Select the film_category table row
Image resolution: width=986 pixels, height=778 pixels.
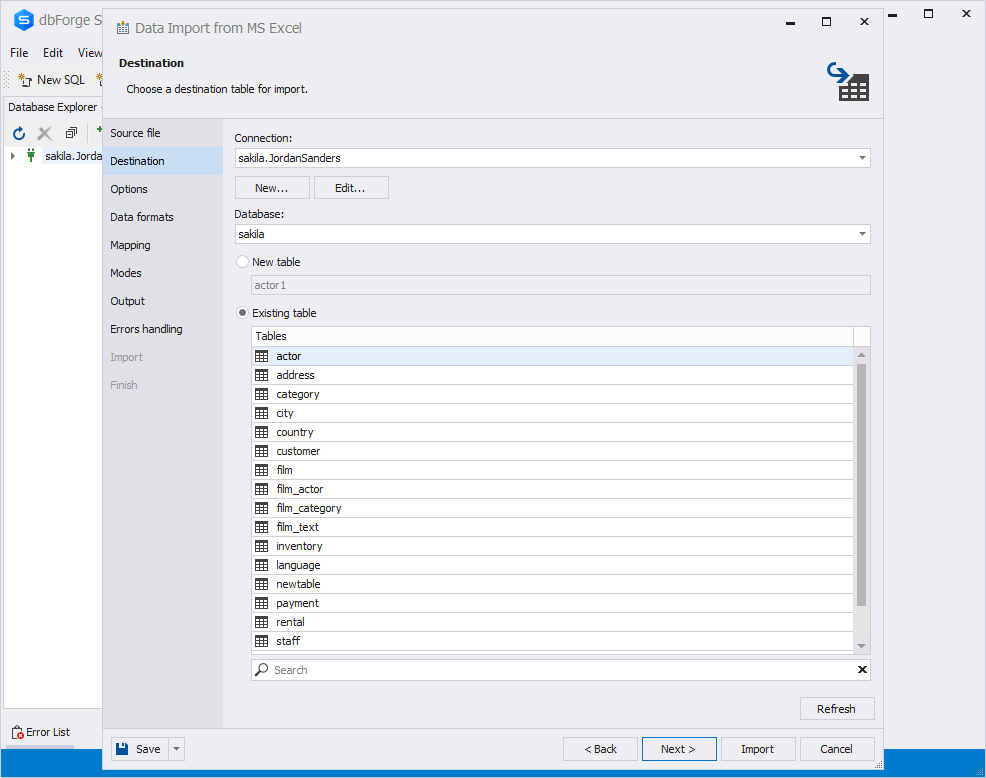(552, 508)
